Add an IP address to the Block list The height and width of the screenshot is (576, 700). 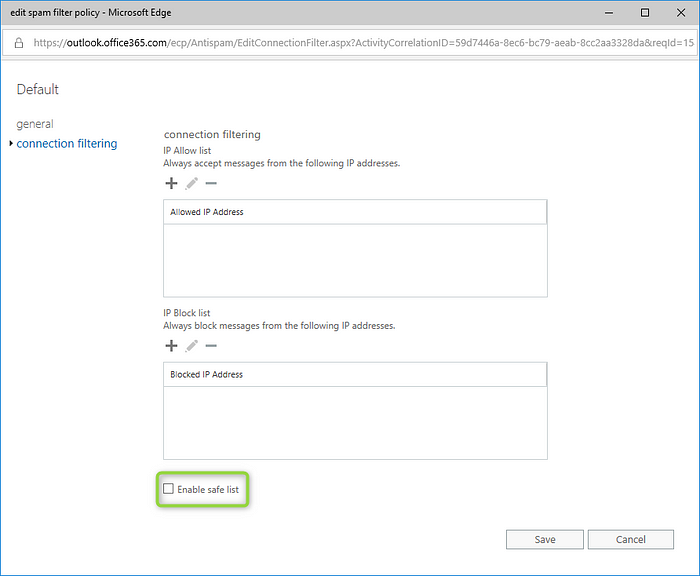pos(171,346)
